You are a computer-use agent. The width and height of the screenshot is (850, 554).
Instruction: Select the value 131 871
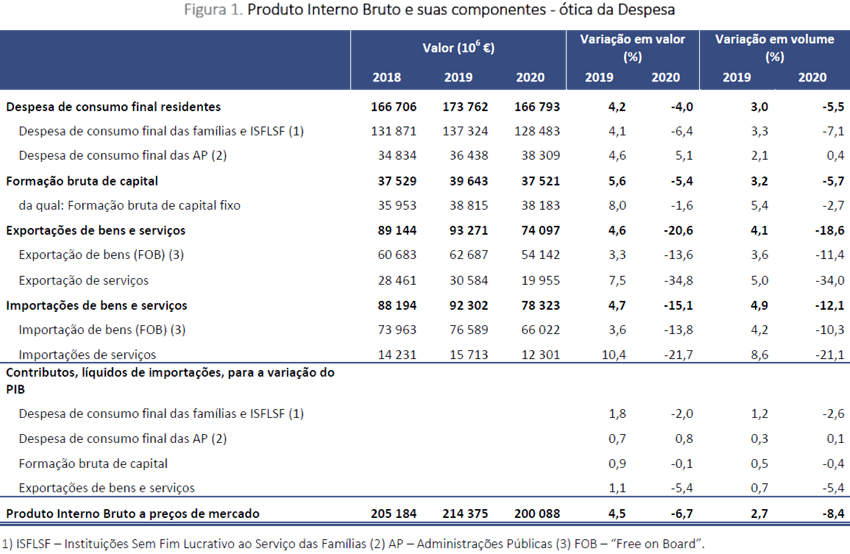(x=394, y=131)
